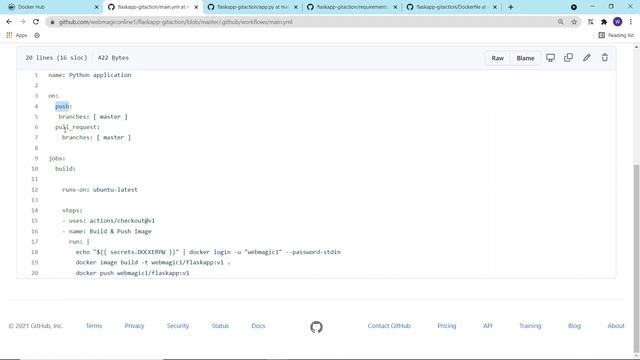Close the Docker Hub tab

tap(96, 7)
